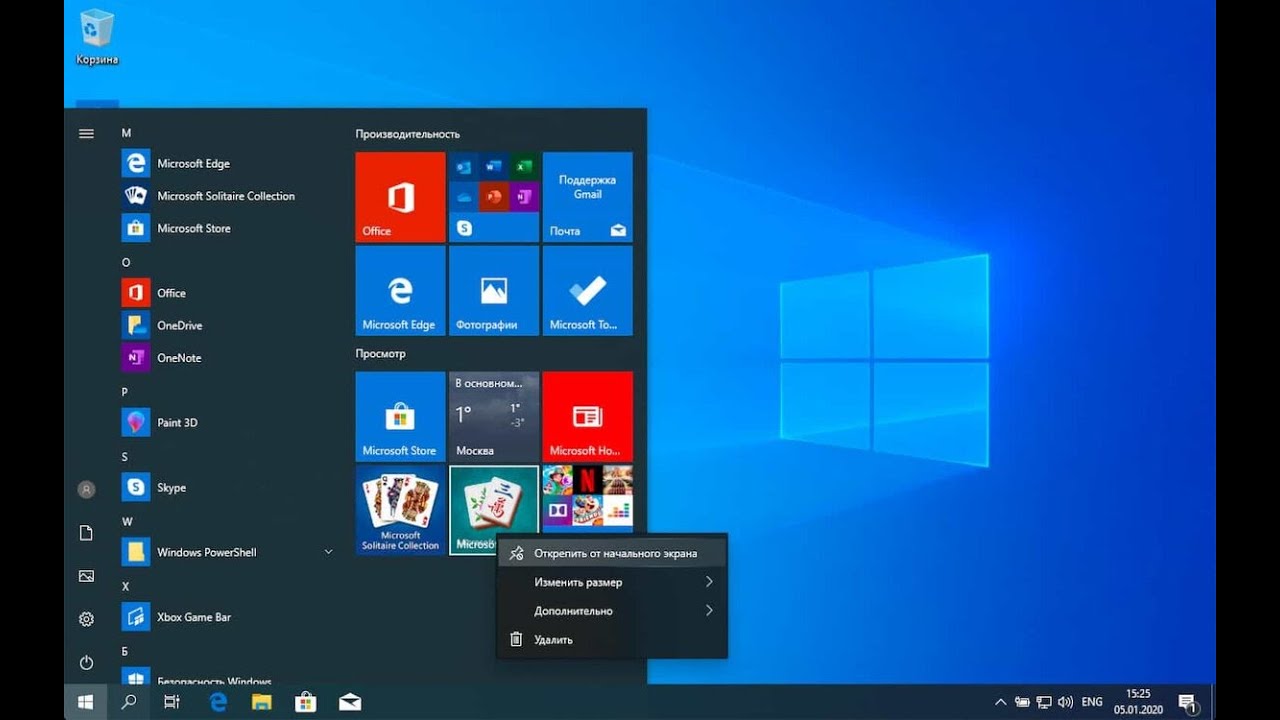Open the Москва weather tile
Screen dimensions: 1280x720
tap(494, 416)
